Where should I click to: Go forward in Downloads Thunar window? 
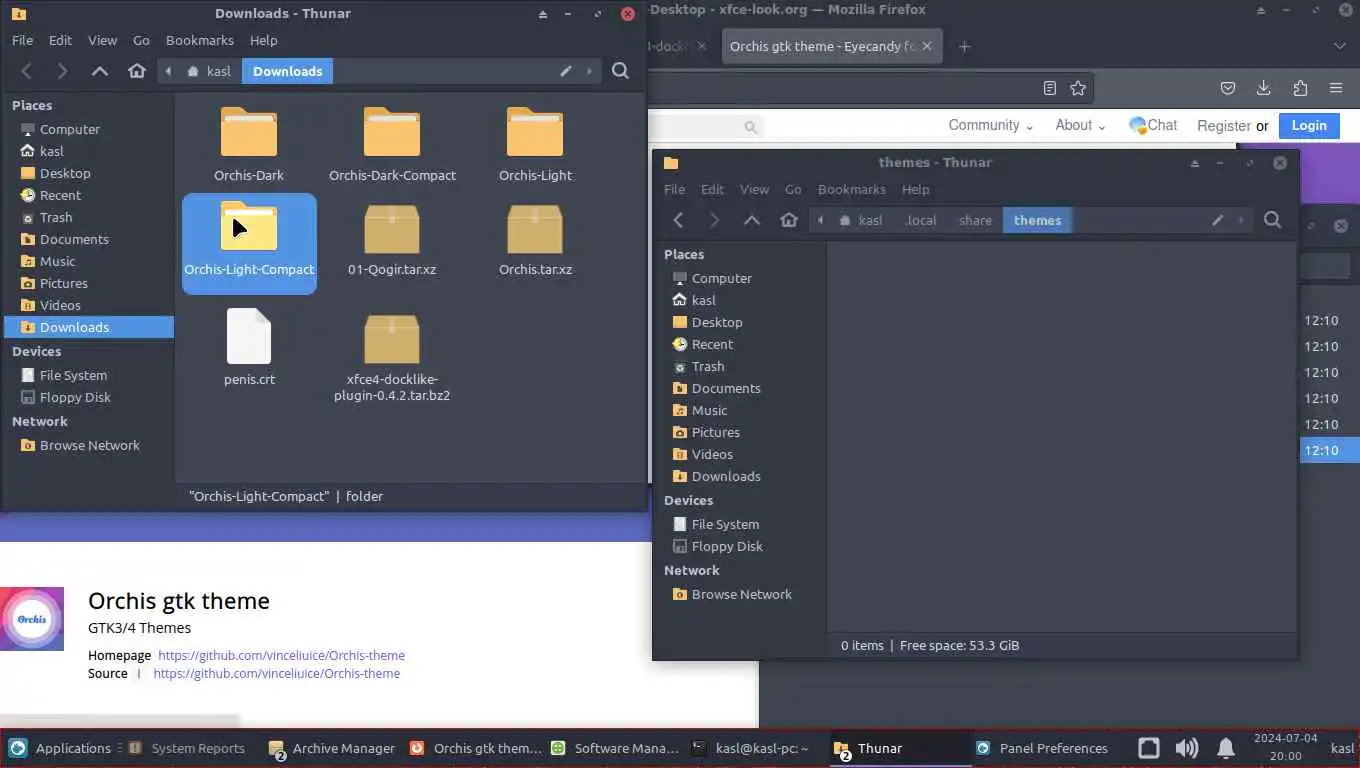[62, 71]
